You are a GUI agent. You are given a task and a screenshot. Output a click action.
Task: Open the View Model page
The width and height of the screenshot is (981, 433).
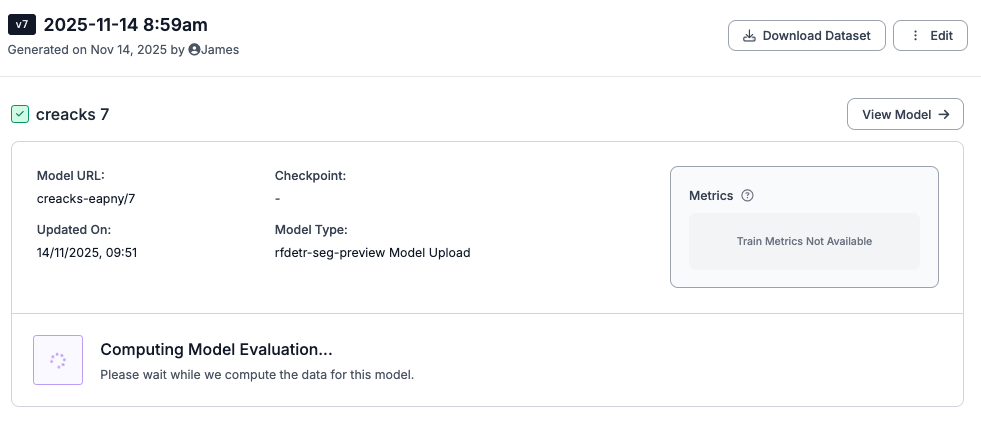(x=905, y=114)
